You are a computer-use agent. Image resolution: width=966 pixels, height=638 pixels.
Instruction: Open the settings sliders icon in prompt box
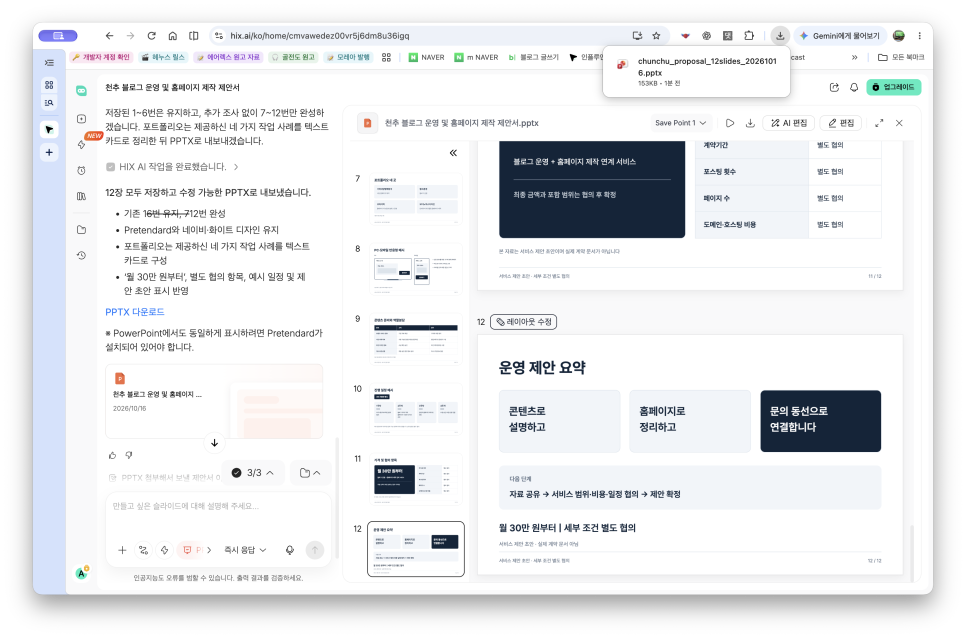144,550
